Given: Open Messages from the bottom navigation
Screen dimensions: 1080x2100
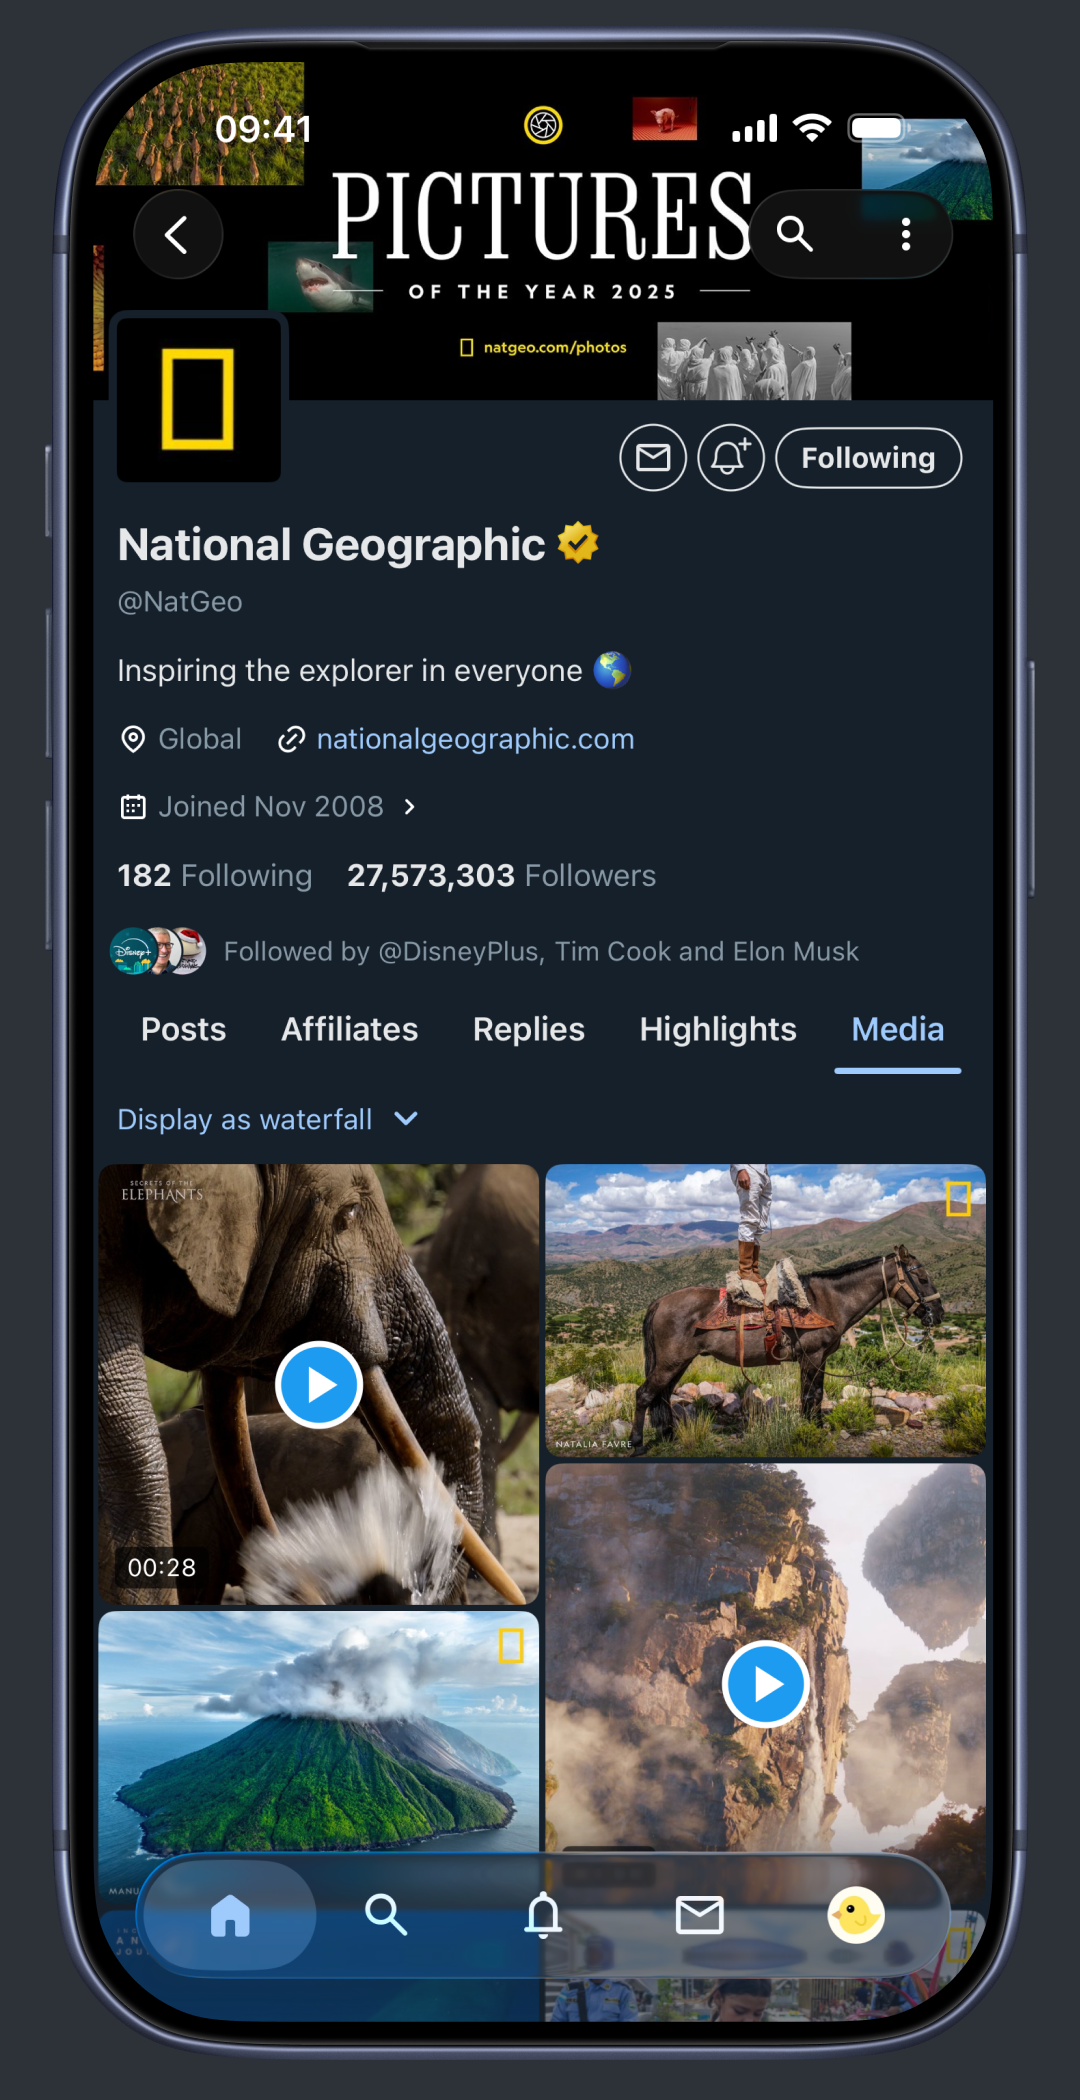Looking at the screenshot, I should pos(699,1914).
